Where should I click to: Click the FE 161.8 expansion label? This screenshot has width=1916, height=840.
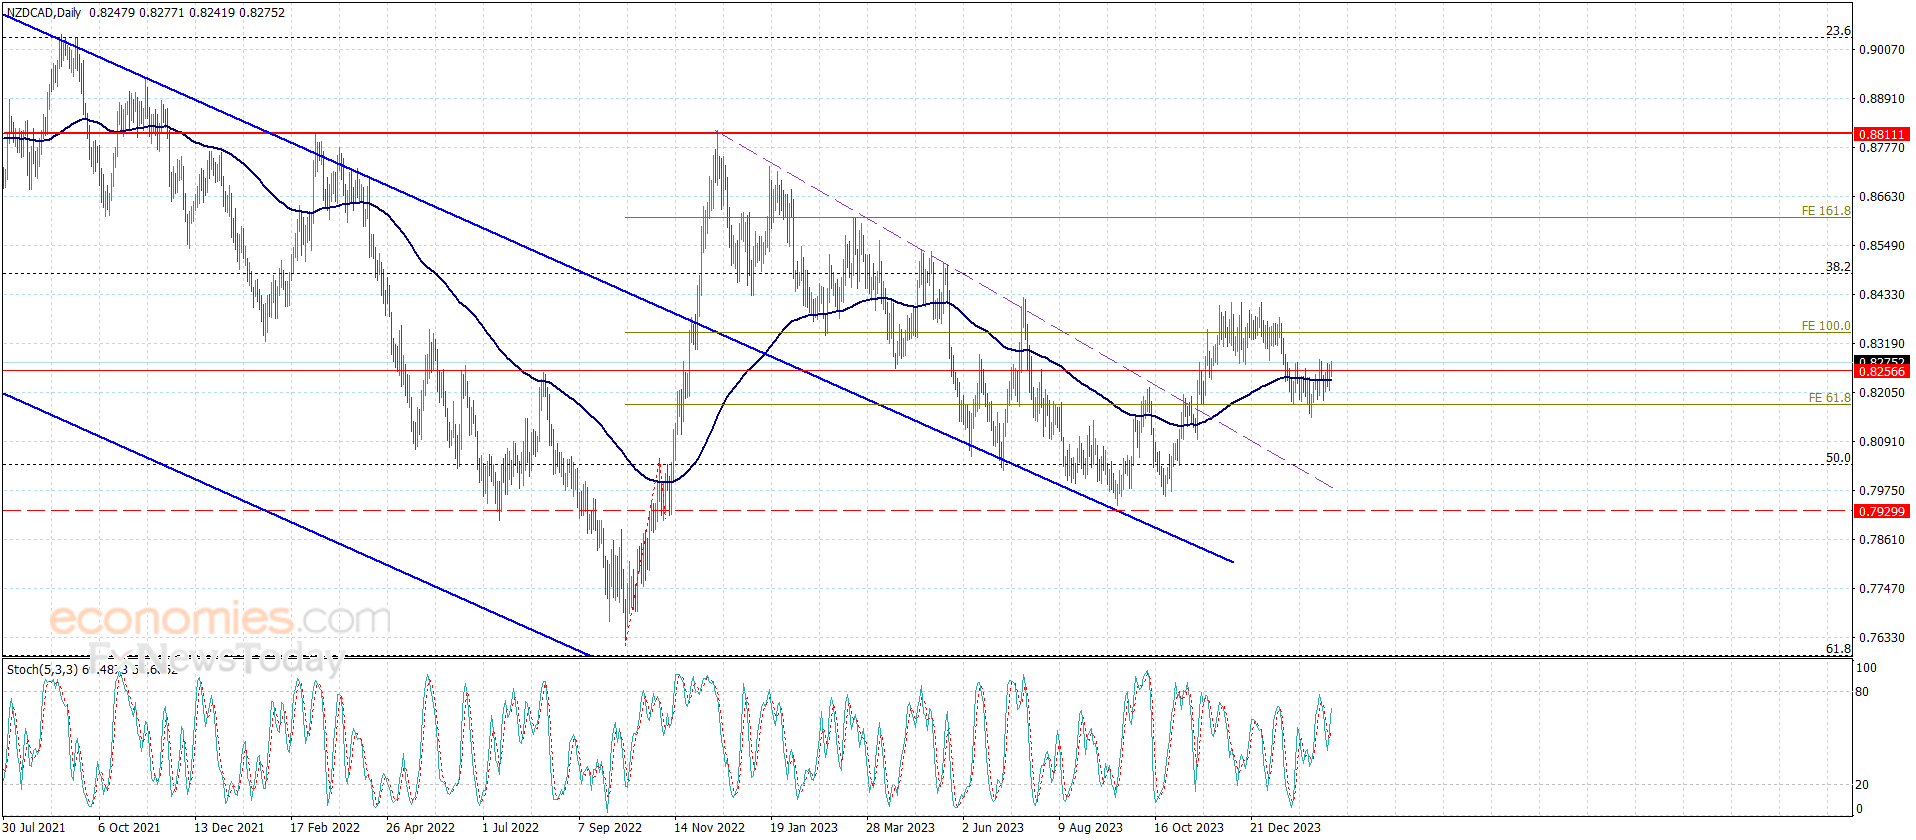point(1826,211)
